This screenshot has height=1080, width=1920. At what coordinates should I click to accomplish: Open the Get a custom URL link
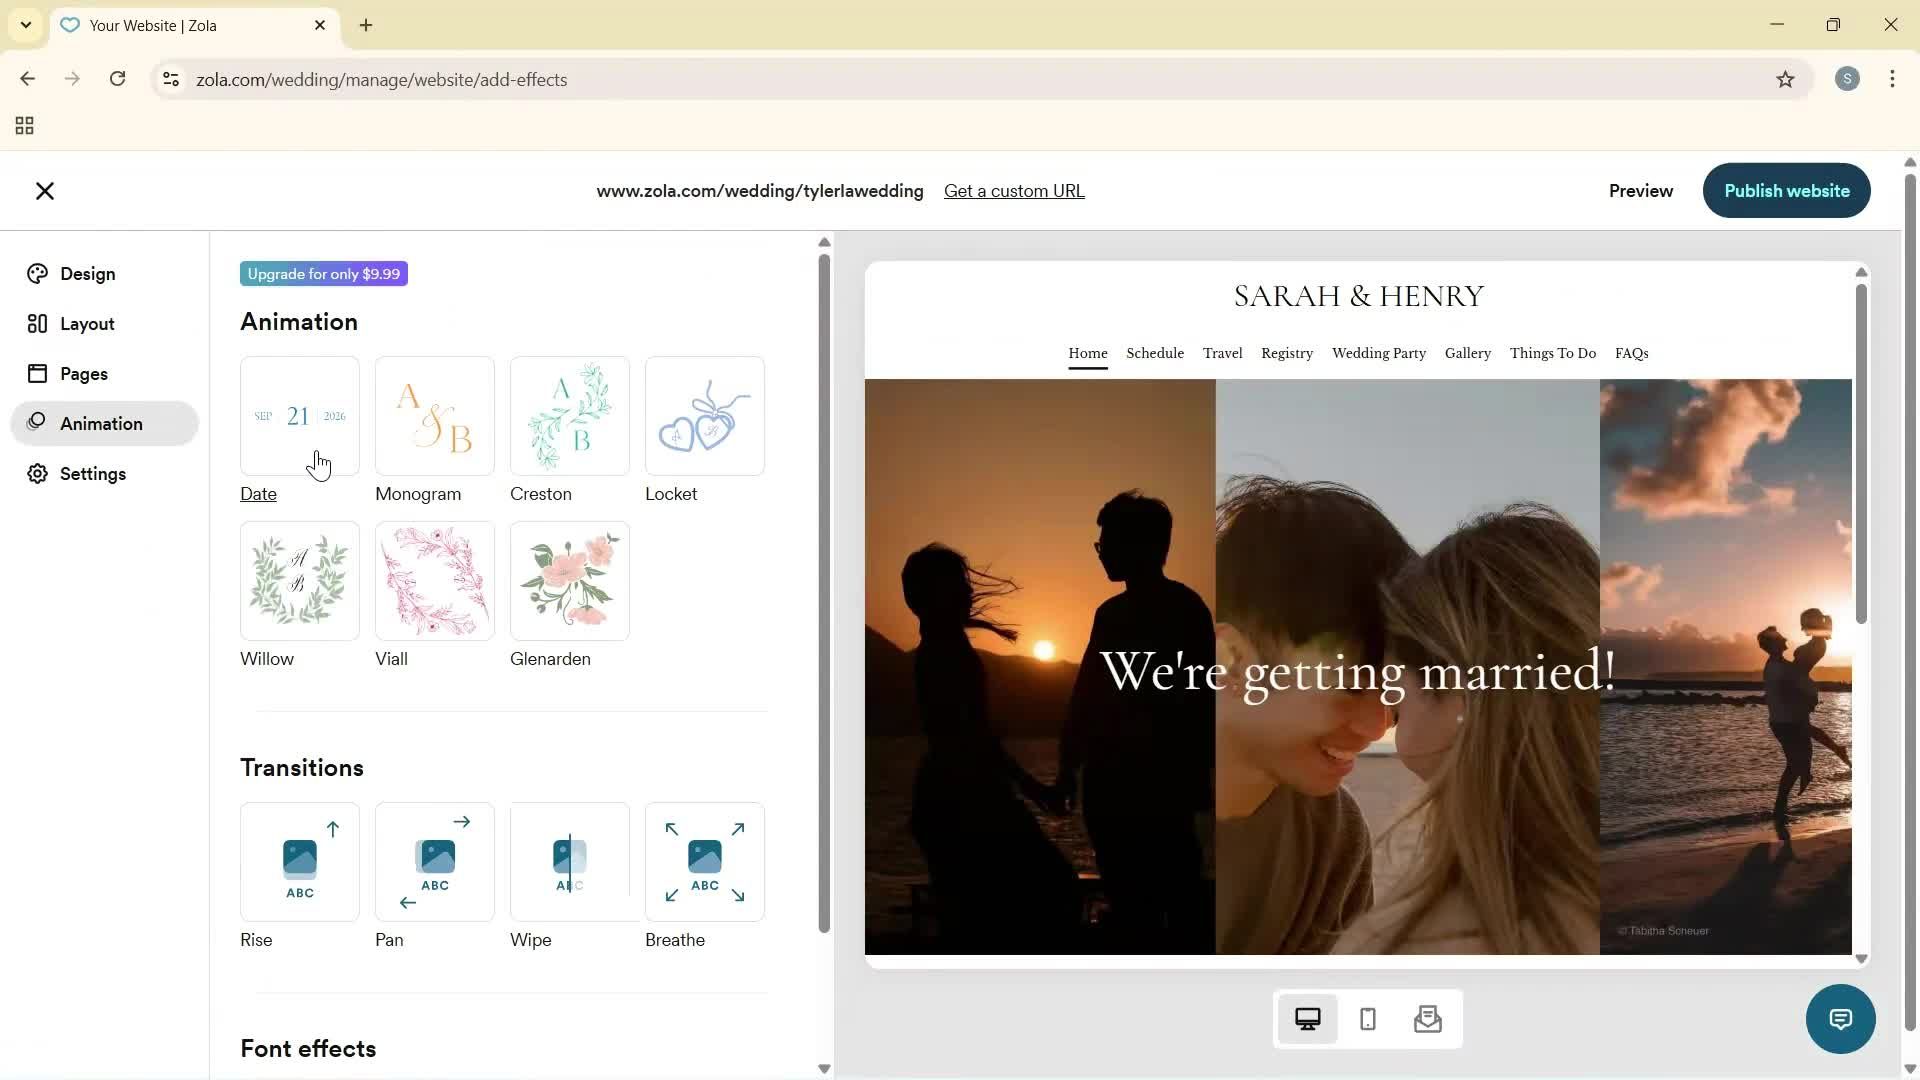tap(1014, 190)
